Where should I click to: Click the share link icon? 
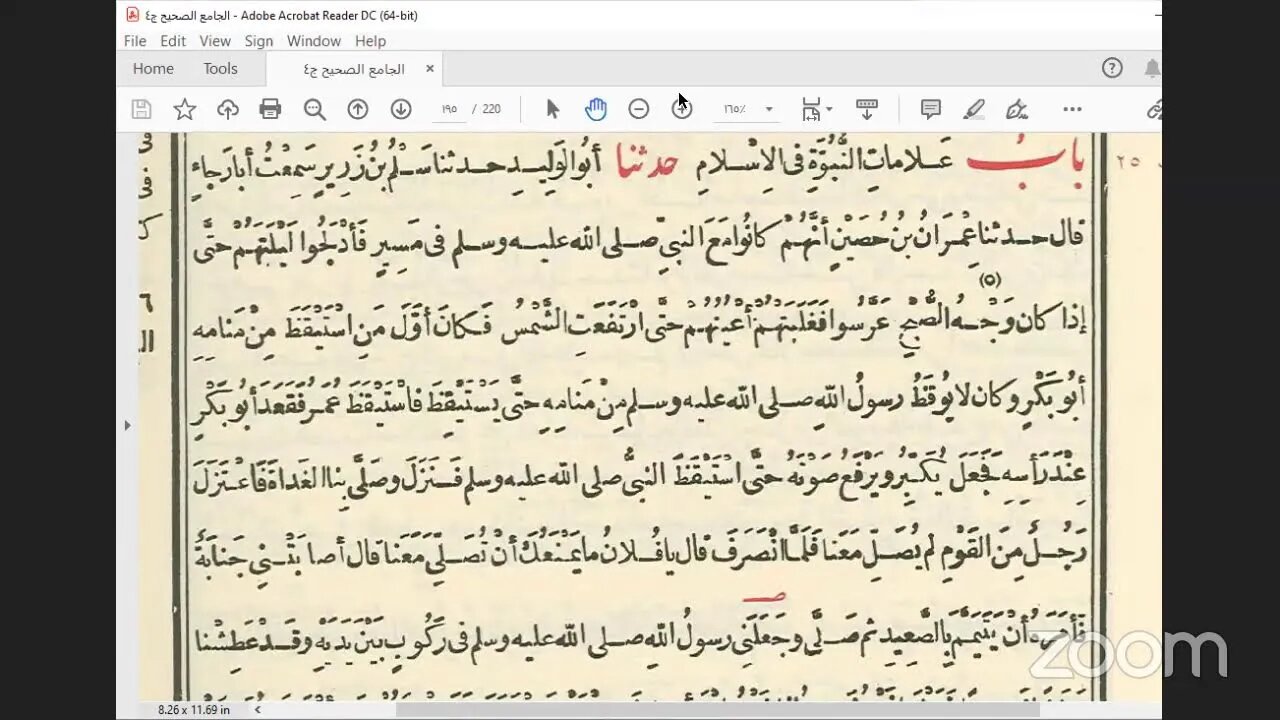coord(1153,109)
